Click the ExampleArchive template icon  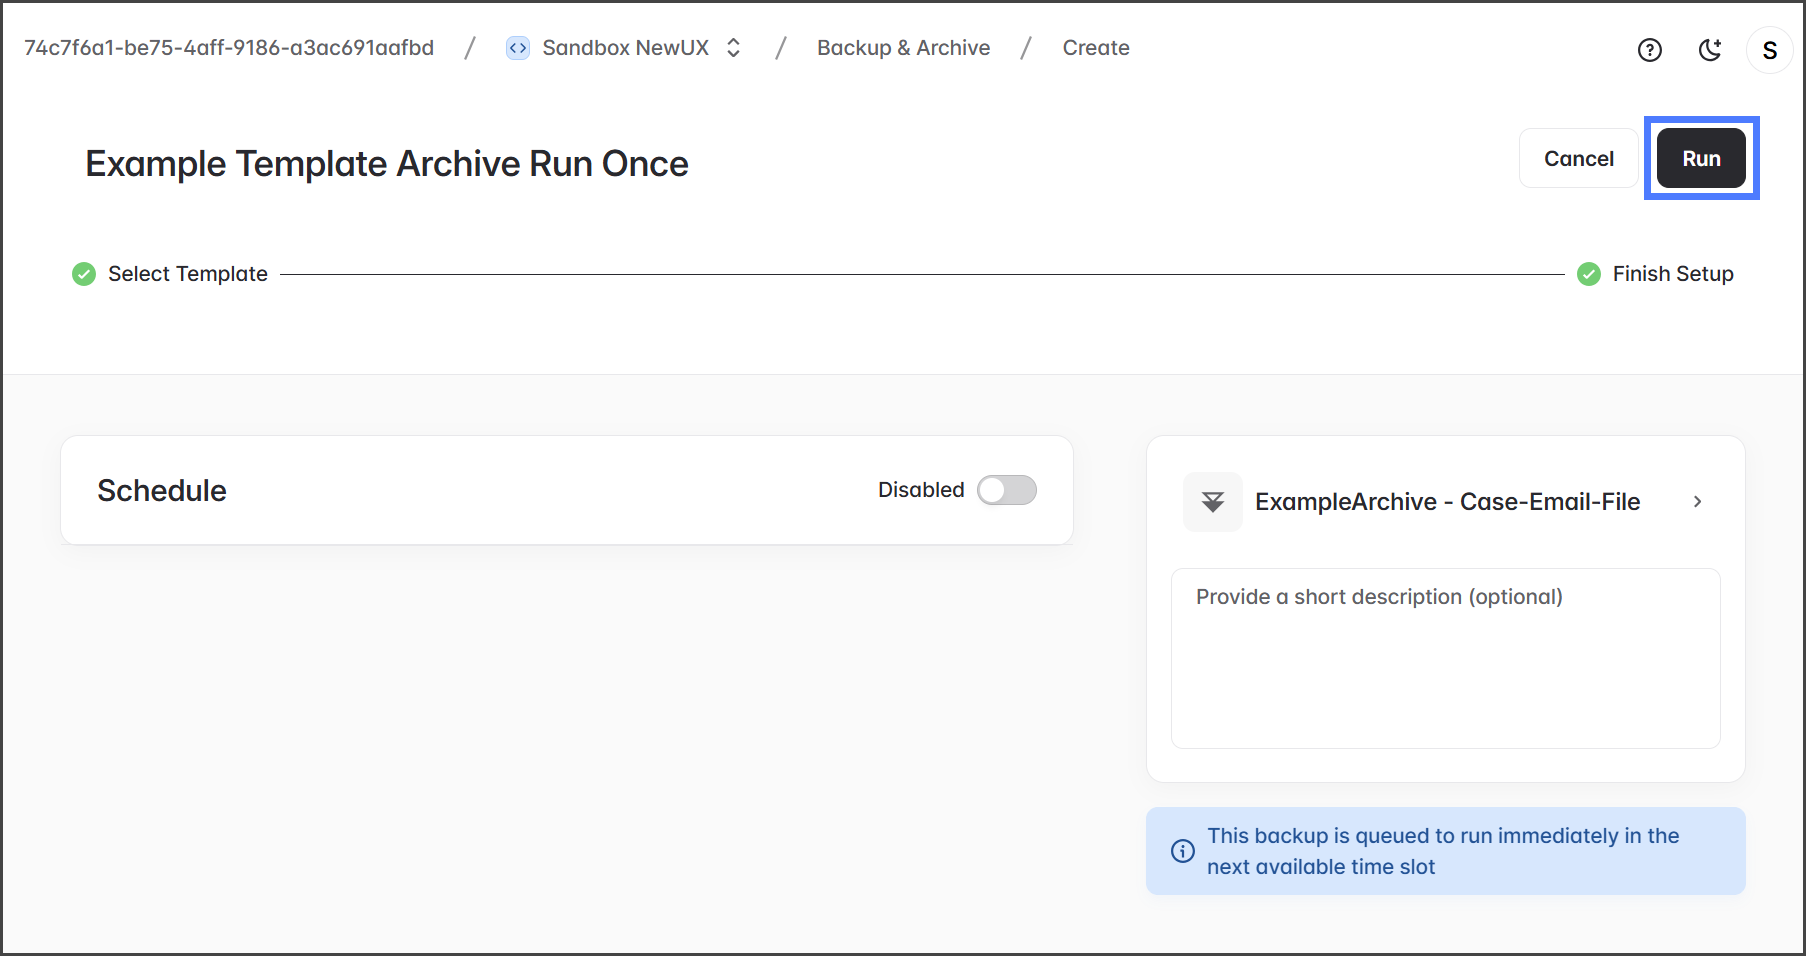tap(1212, 502)
